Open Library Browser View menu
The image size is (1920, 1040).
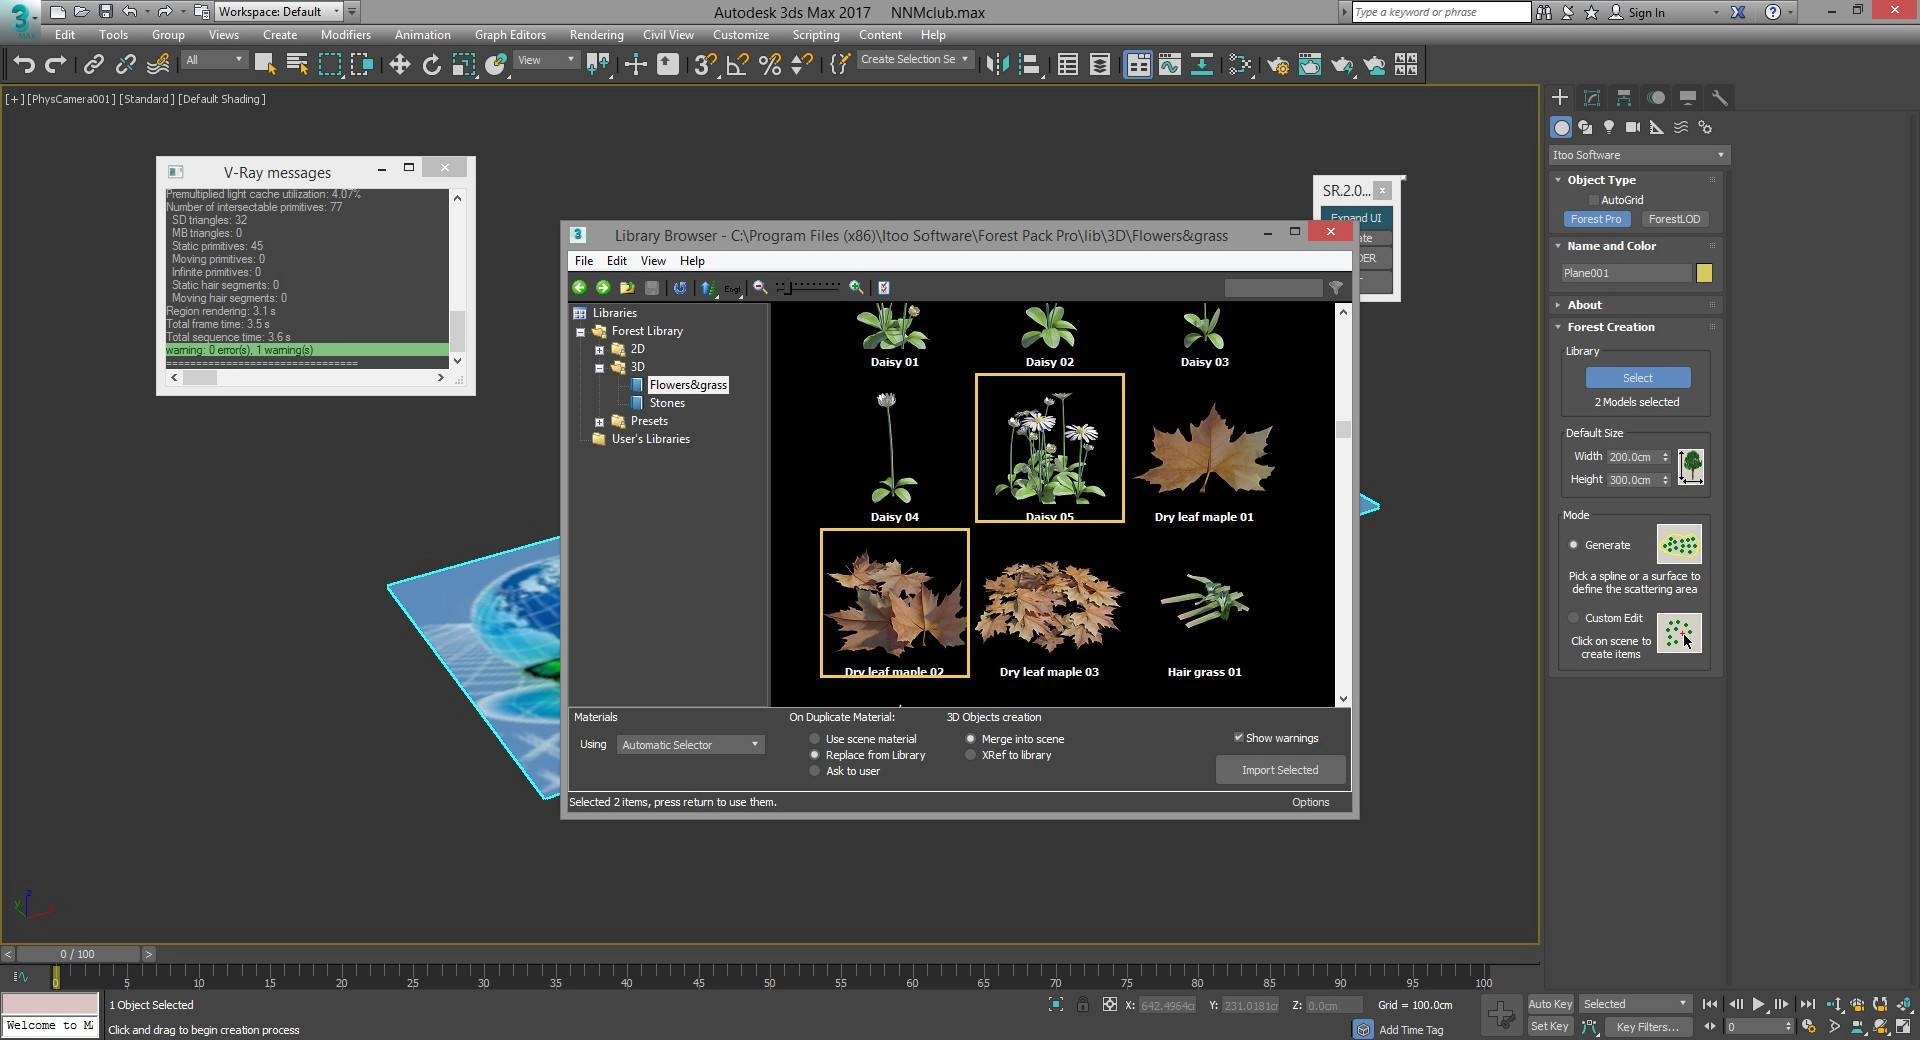653,261
